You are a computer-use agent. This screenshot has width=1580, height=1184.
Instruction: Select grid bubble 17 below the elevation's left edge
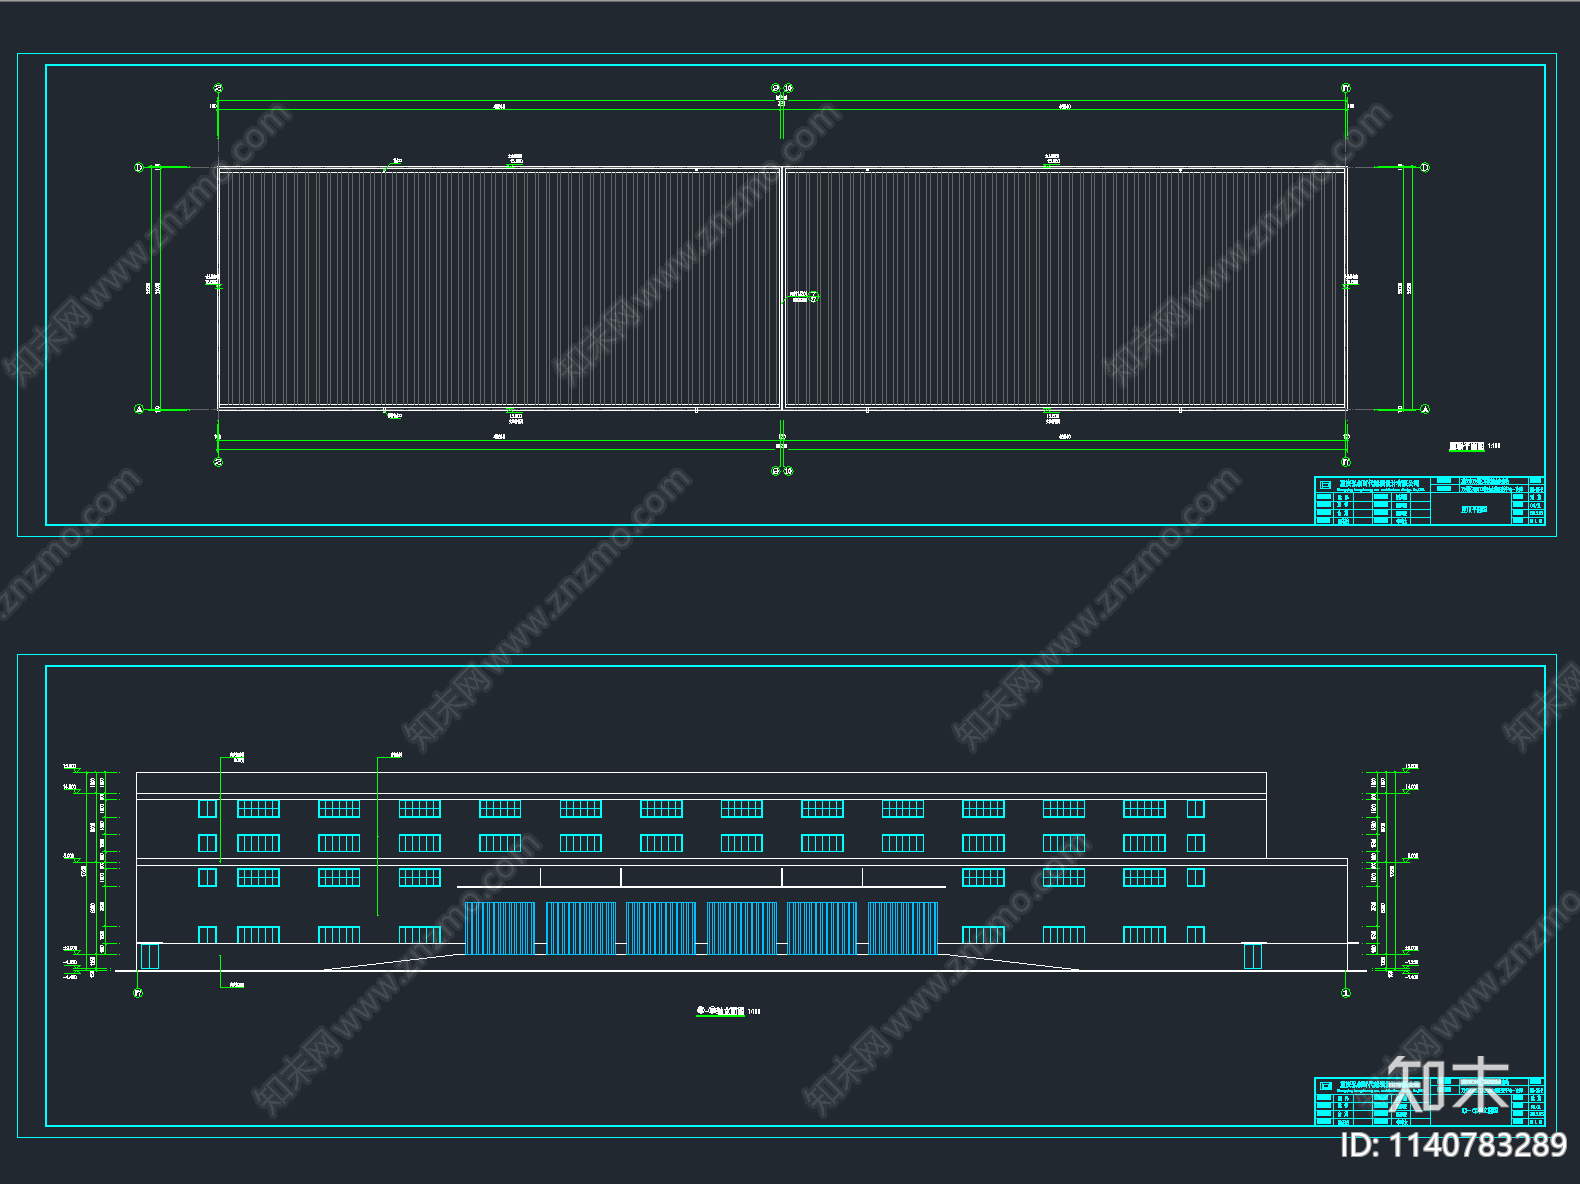coord(138,993)
